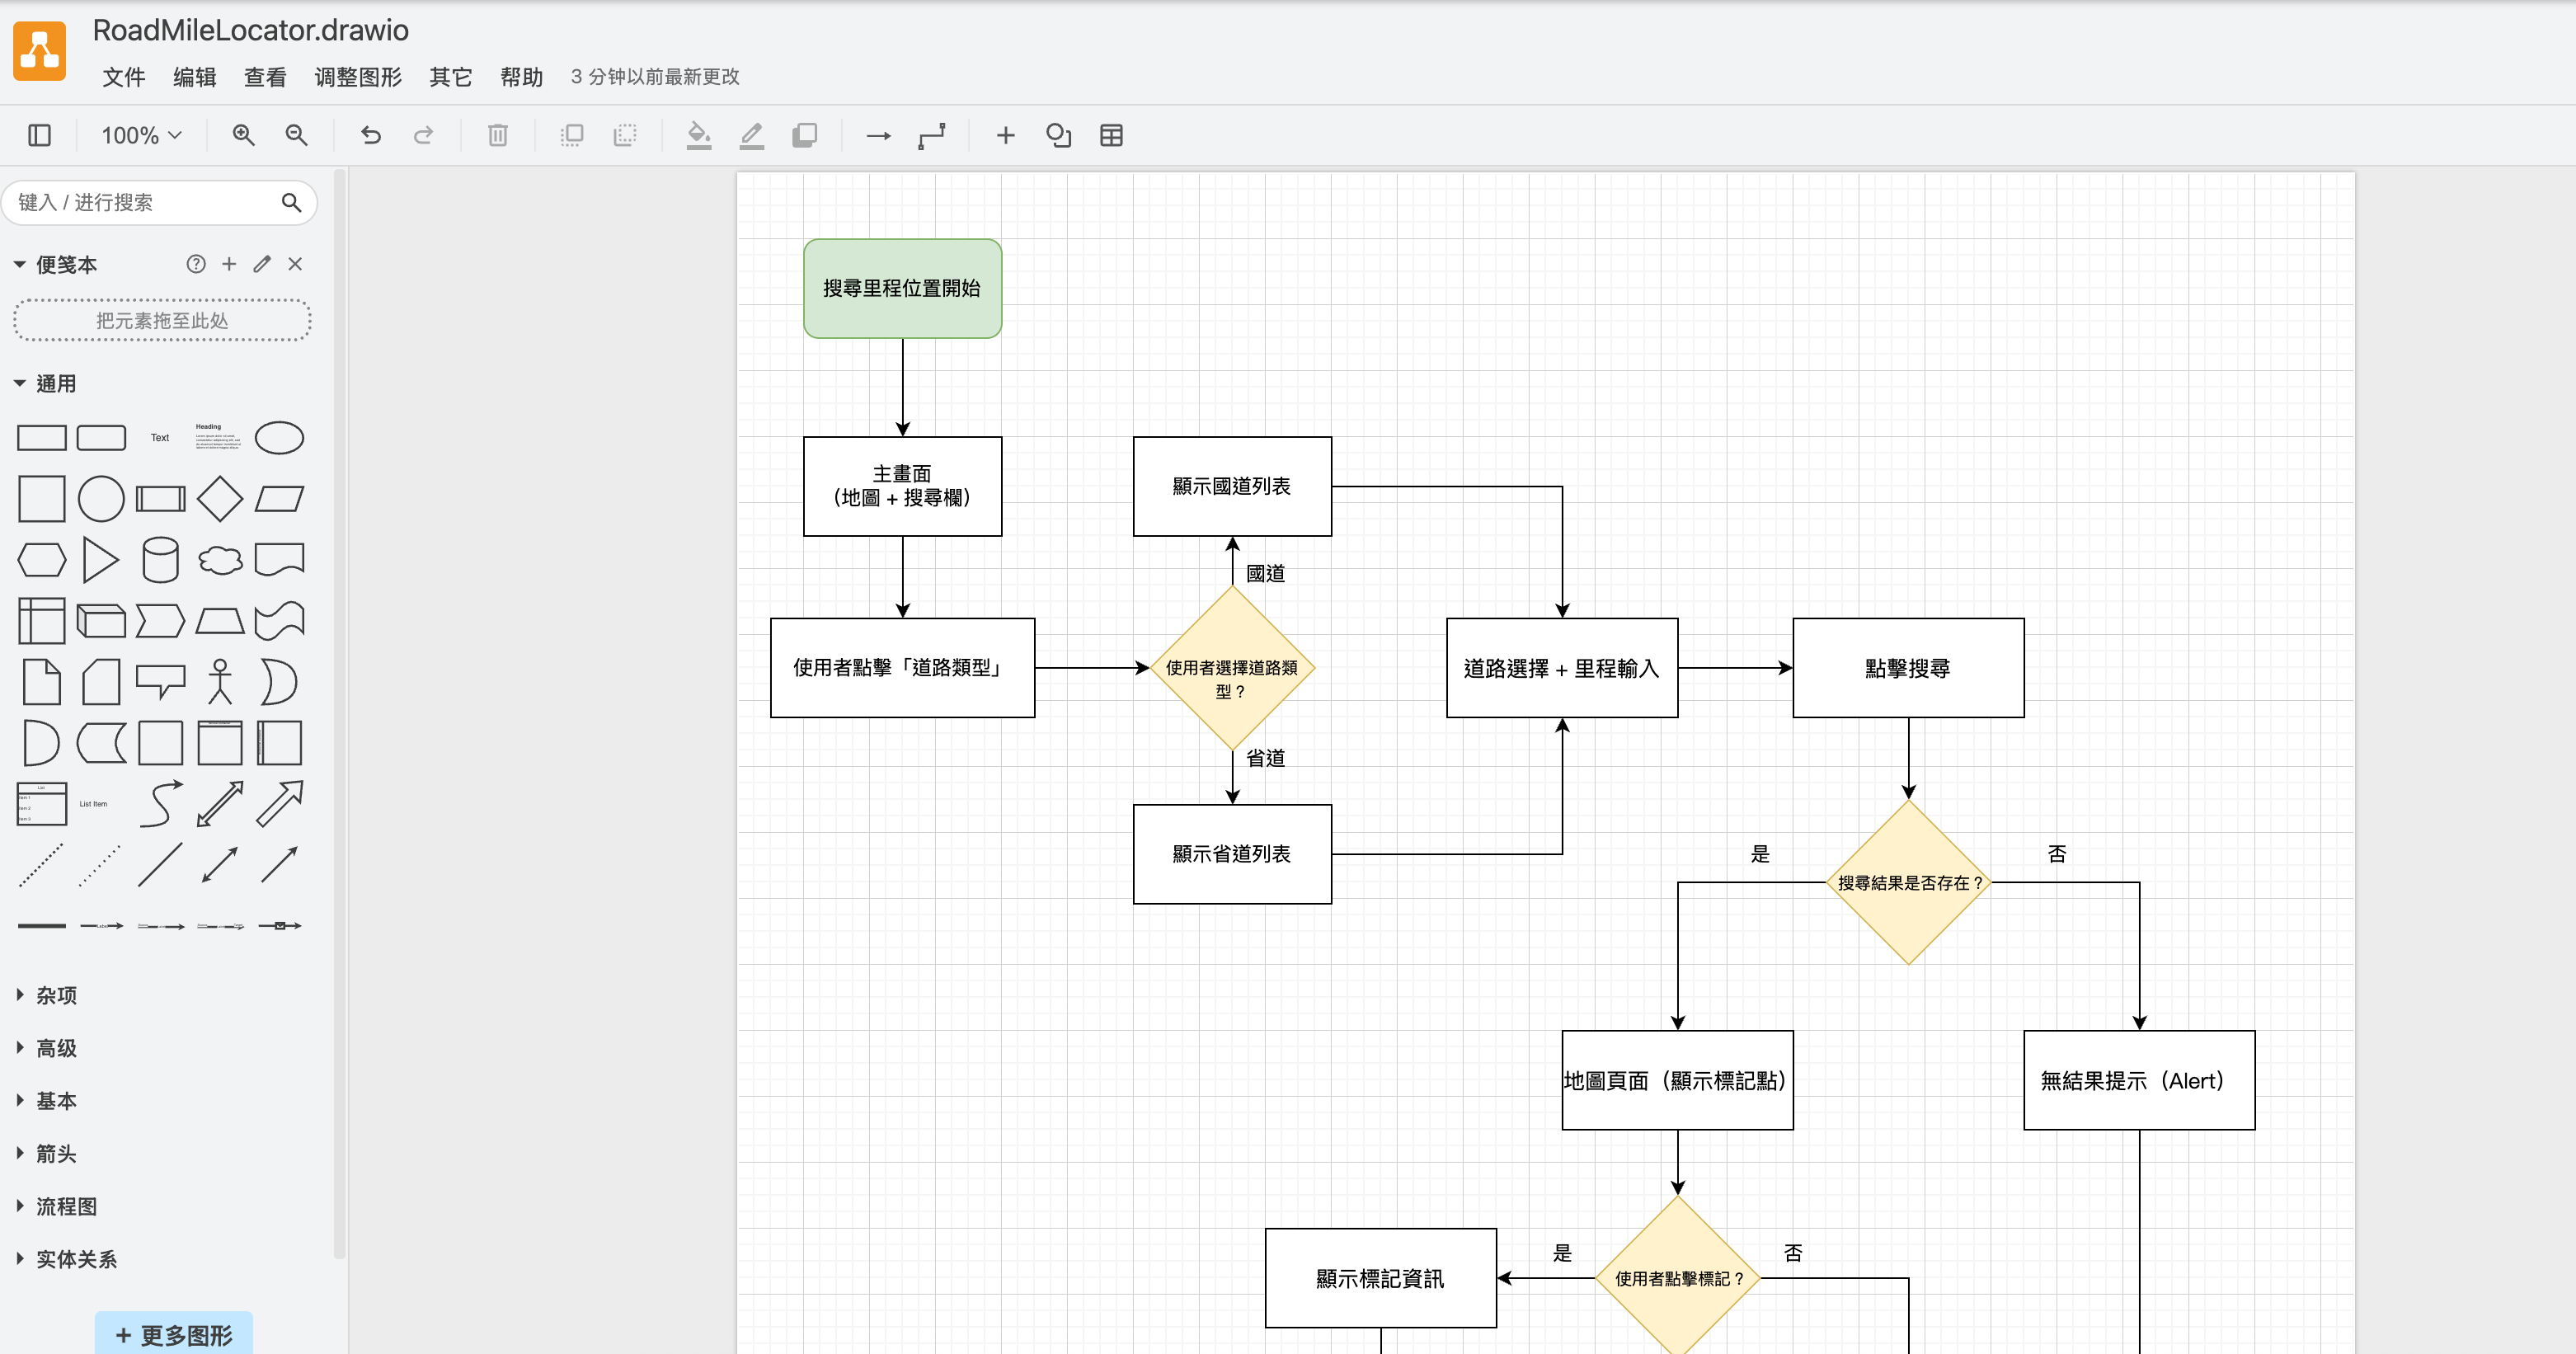Click the zoom out magnifier icon

click(296, 135)
